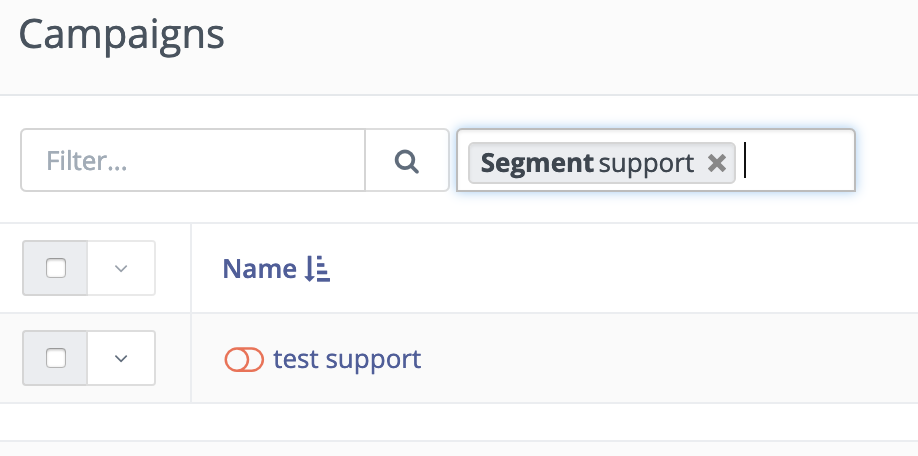The image size is (918, 456).
Task: Click the Campaigns page heading
Action: click(x=122, y=35)
